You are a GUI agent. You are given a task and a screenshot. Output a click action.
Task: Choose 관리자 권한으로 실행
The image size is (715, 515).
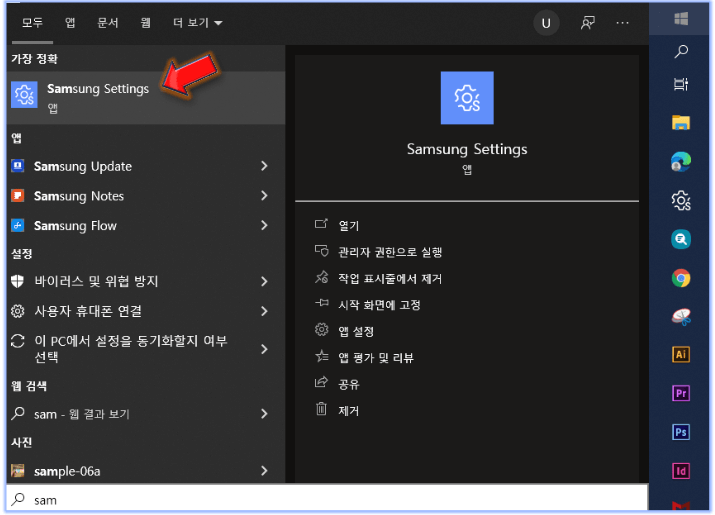coord(390,252)
